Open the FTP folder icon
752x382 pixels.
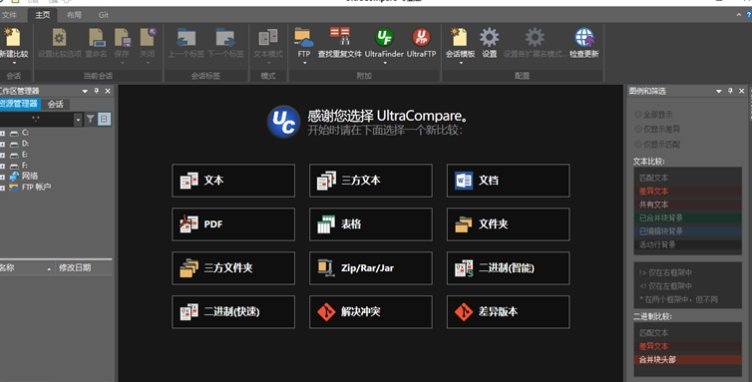pyautogui.click(x=304, y=37)
